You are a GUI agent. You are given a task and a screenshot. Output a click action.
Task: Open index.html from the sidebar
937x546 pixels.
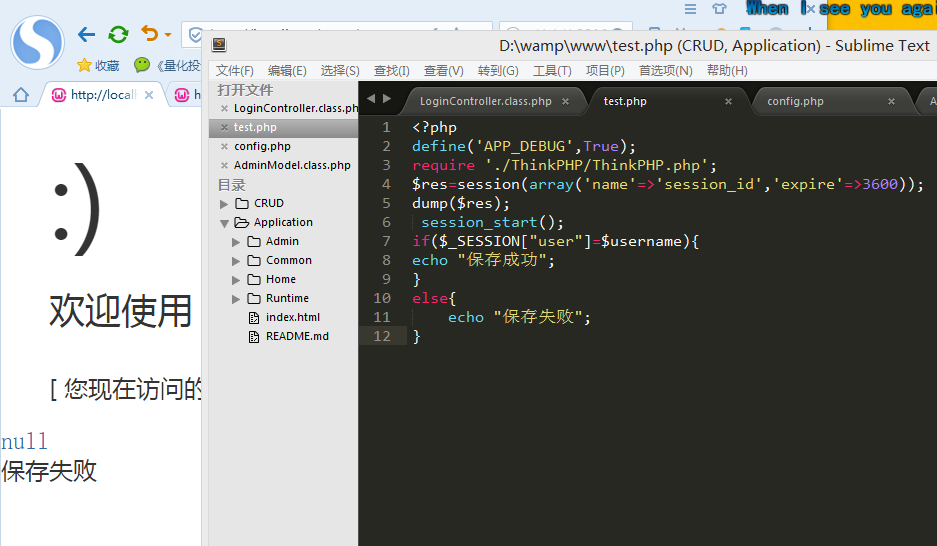pyautogui.click(x=292, y=318)
